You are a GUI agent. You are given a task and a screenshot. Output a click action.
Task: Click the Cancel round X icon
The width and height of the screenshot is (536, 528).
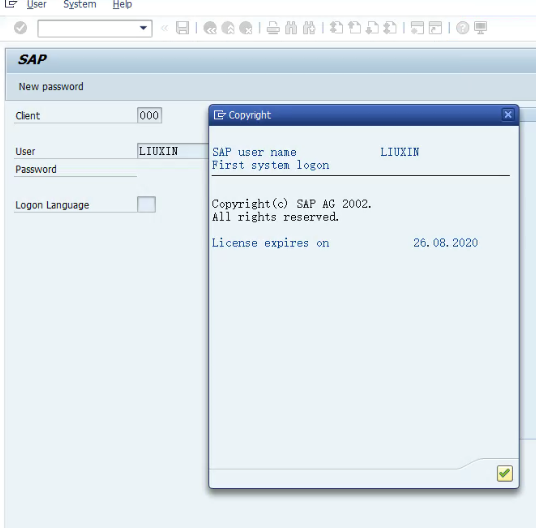pos(246,28)
